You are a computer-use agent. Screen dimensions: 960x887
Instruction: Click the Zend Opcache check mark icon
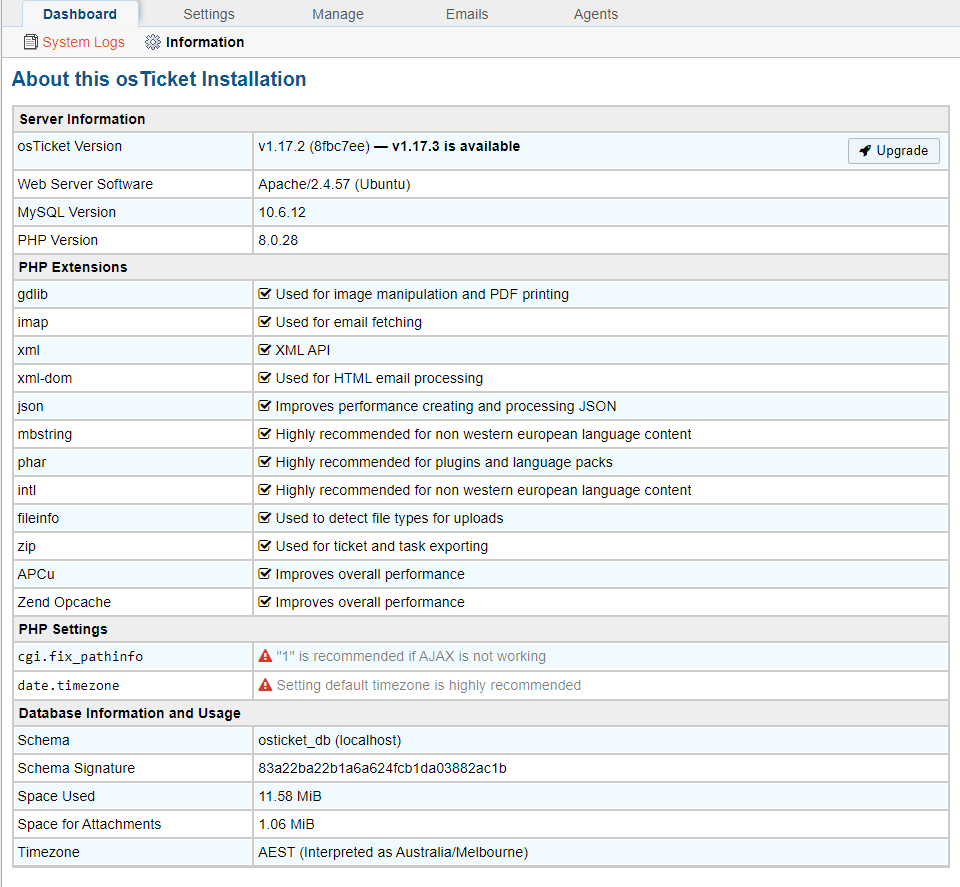(x=264, y=602)
